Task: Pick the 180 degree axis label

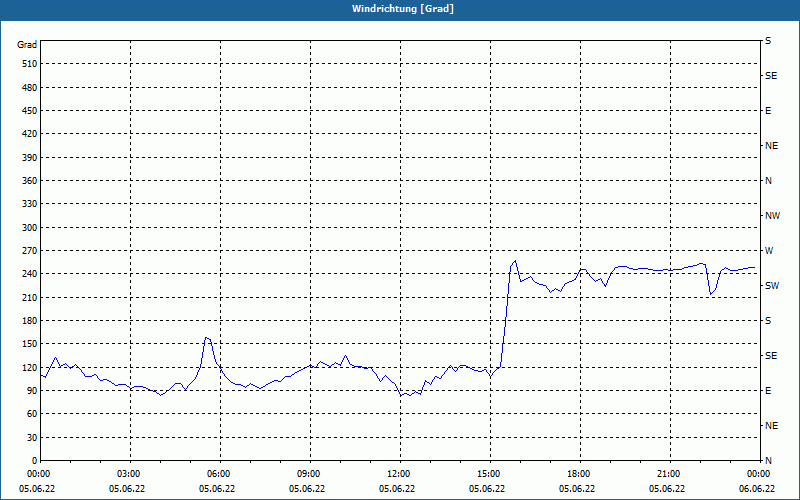Action: click(x=30, y=321)
